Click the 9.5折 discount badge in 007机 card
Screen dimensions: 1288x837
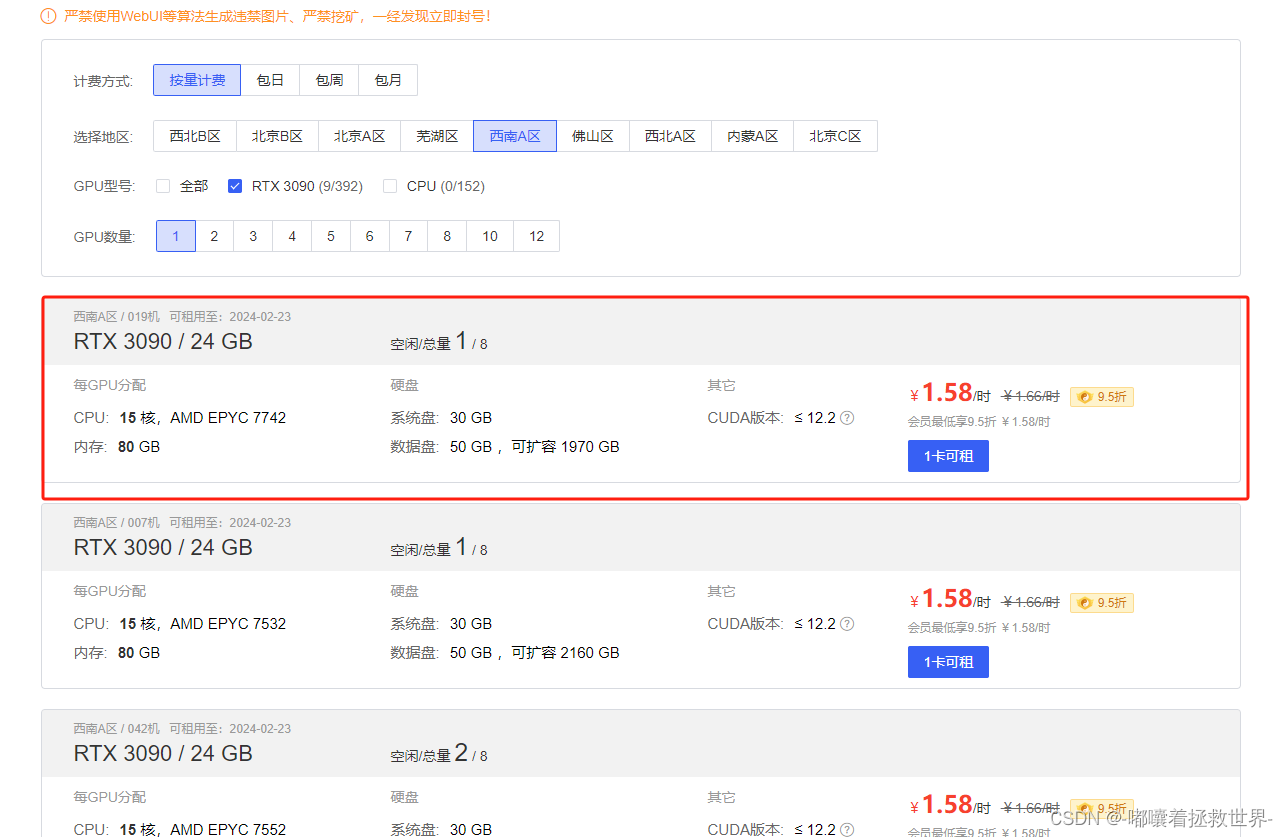[x=1102, y=603]
